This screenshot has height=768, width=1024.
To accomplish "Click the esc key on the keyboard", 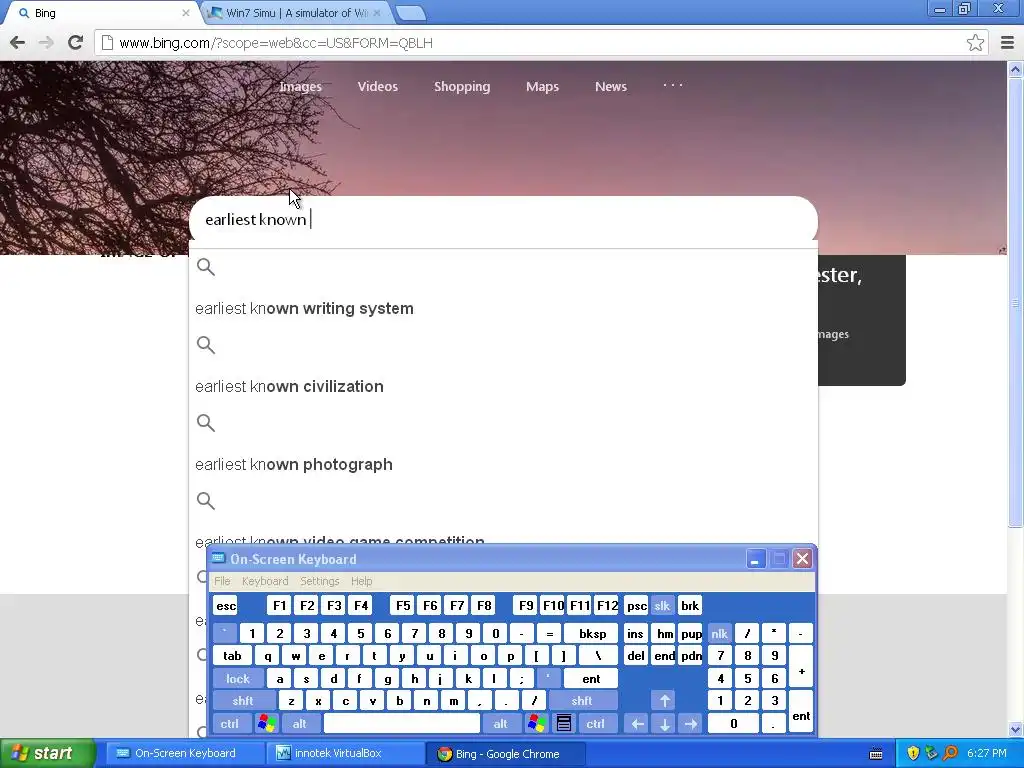I will pos(226,606).
